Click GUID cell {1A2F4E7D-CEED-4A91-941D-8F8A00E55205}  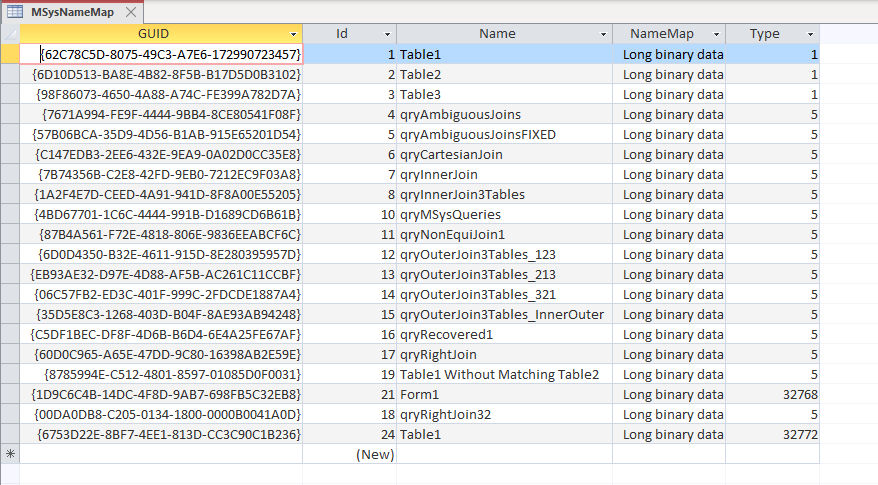coord(161,194)
